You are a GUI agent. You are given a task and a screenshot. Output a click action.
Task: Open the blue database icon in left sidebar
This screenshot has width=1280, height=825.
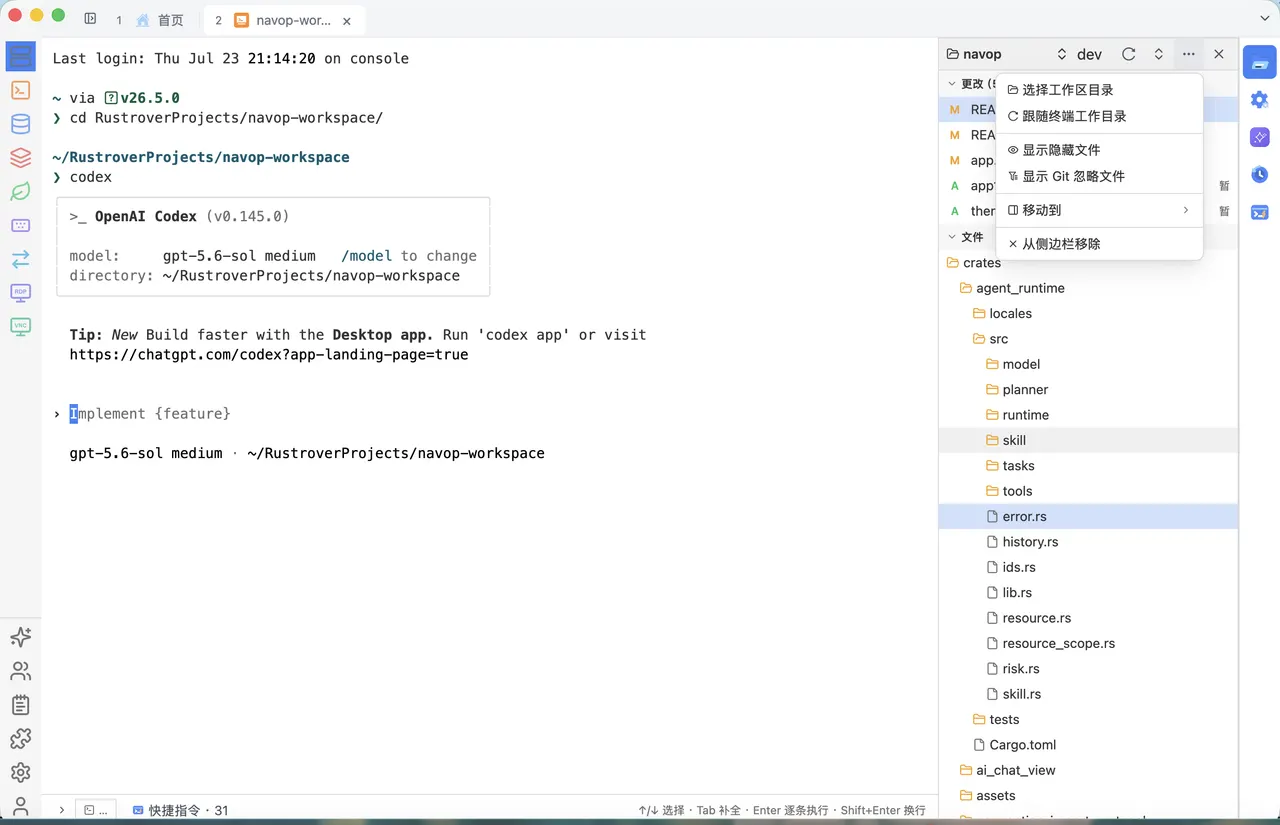coord(21,124)
